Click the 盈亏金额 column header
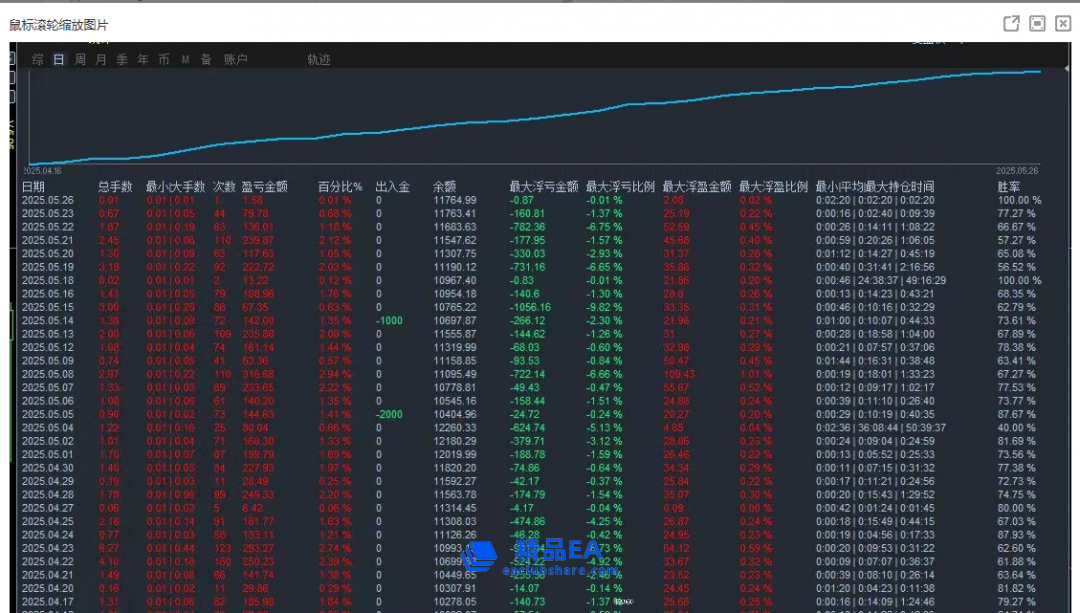Viewport: 1080px width, 613px height. [x=264, y=187]
